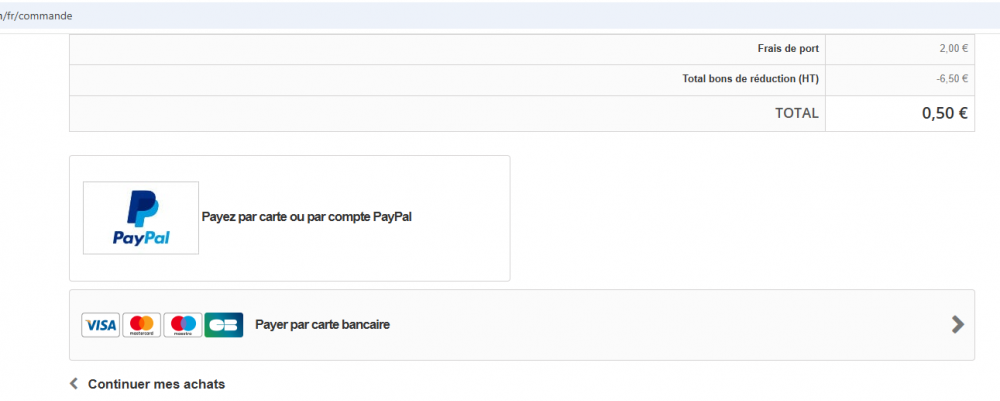Click the Maestro card icon
Image resolution: width=1000 pixels, height=401 pixels.
click(183, 325)
